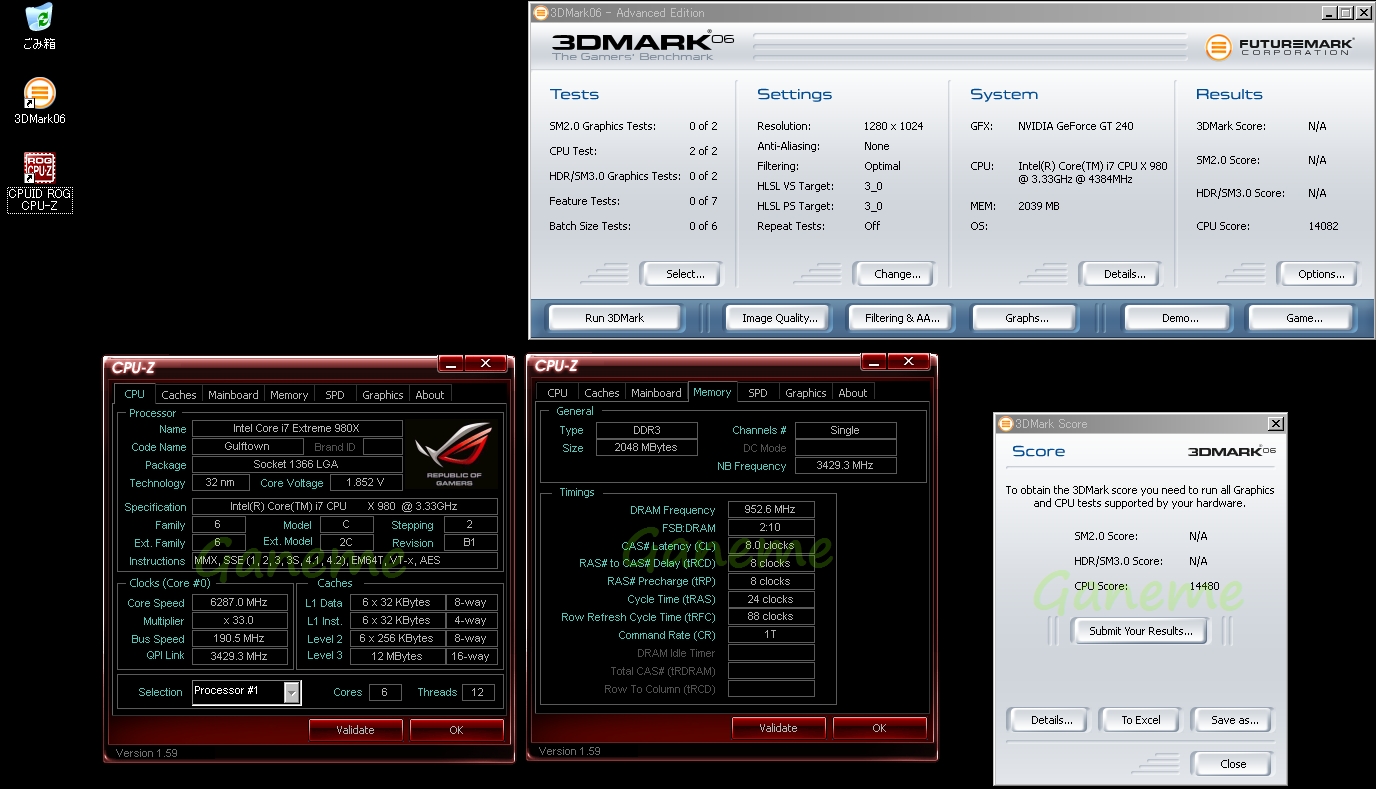The image size is (1376, 789).
Task: Open Graphics tab in memory-timings CPU-Z window
Action: (806, 393)
